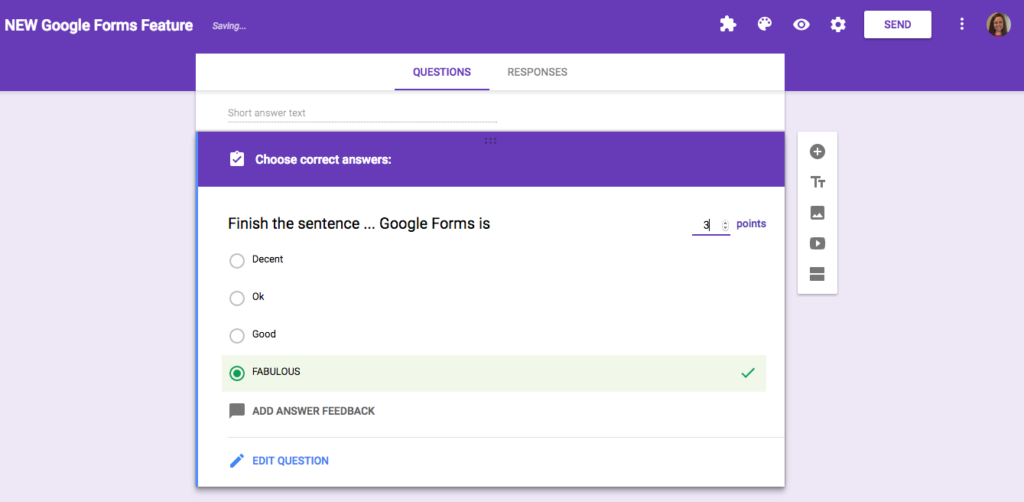Select the Good radio option
1024x502 pixels.
tap(237, 336)
